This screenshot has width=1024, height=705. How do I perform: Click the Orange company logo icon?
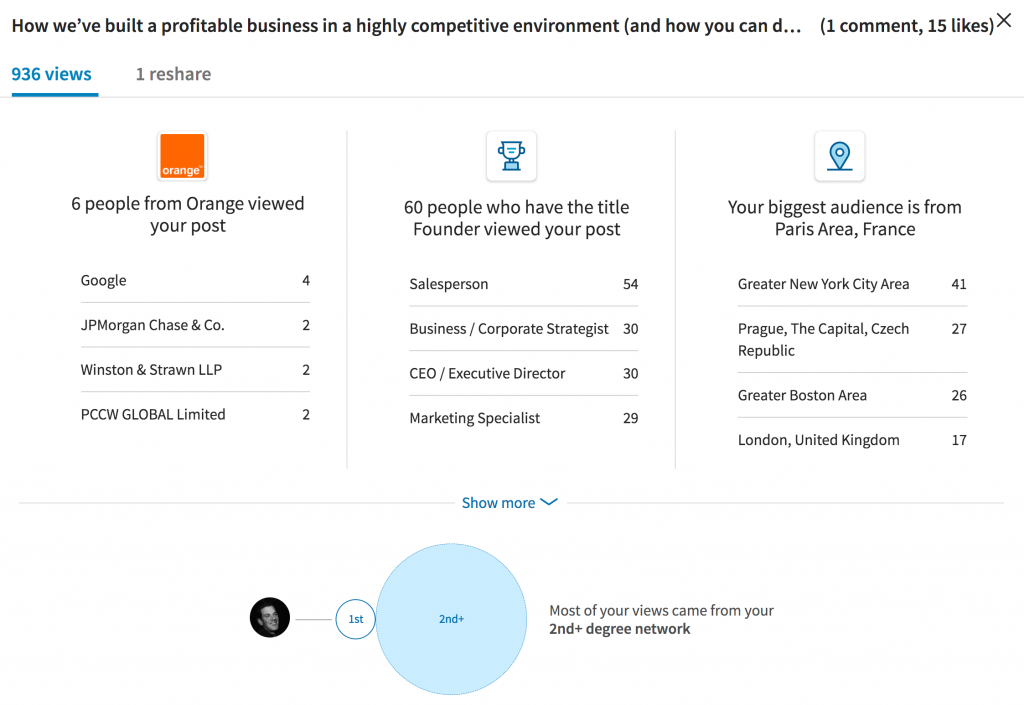click(x=182, y=156)
